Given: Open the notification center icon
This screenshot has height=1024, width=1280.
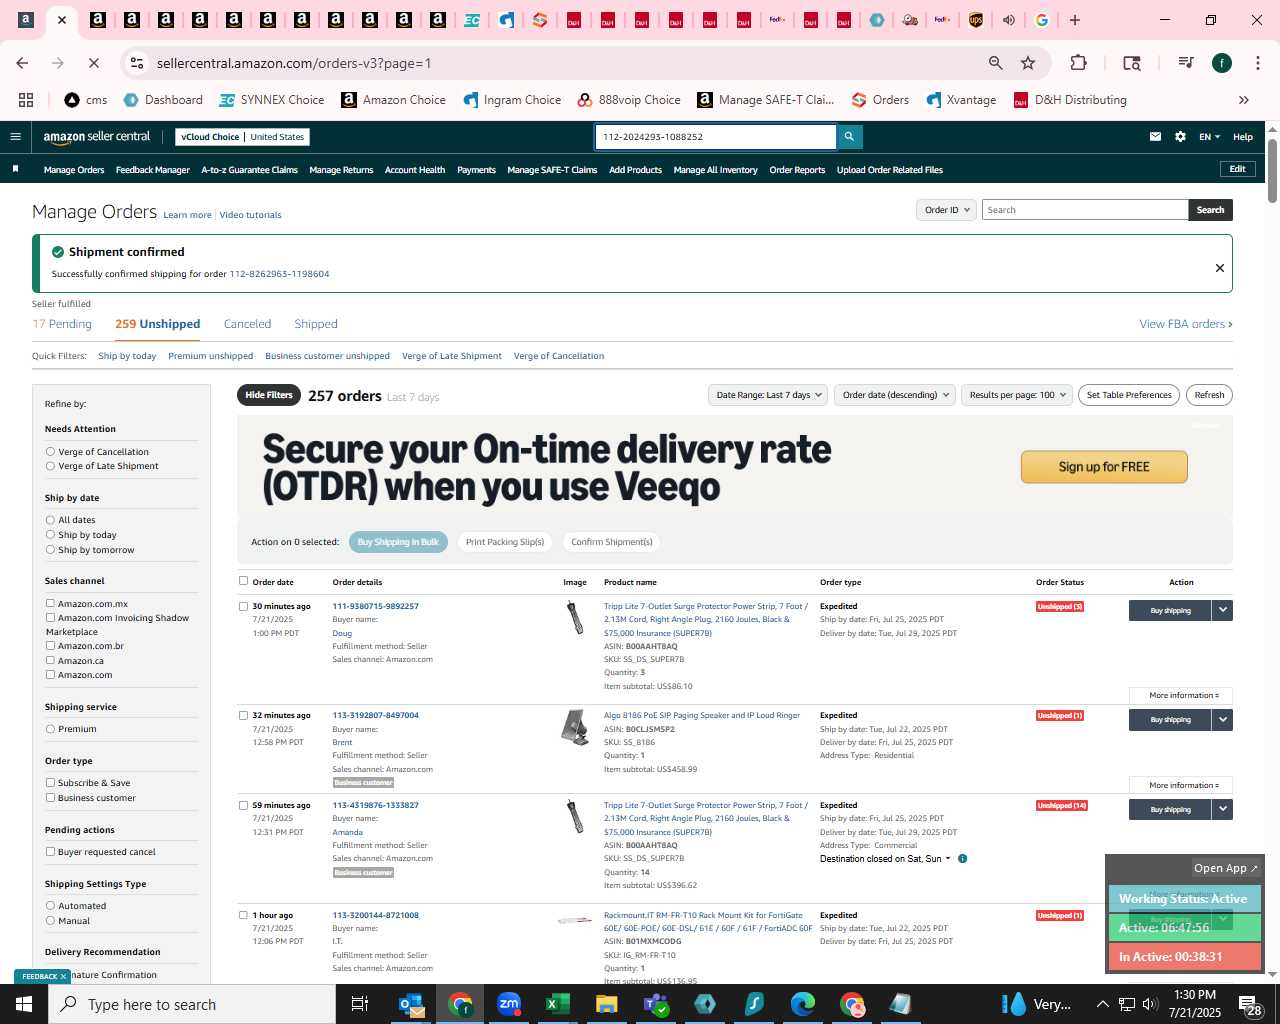Looking at the screenshot, I should [1250, 1004].
